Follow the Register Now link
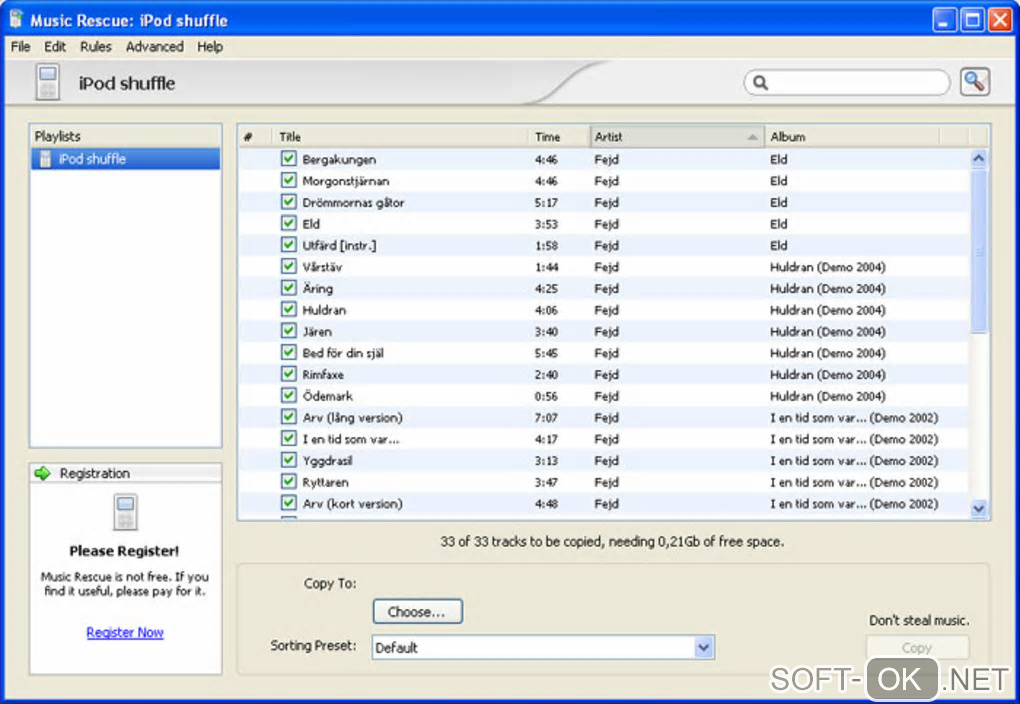 (125, 632)
